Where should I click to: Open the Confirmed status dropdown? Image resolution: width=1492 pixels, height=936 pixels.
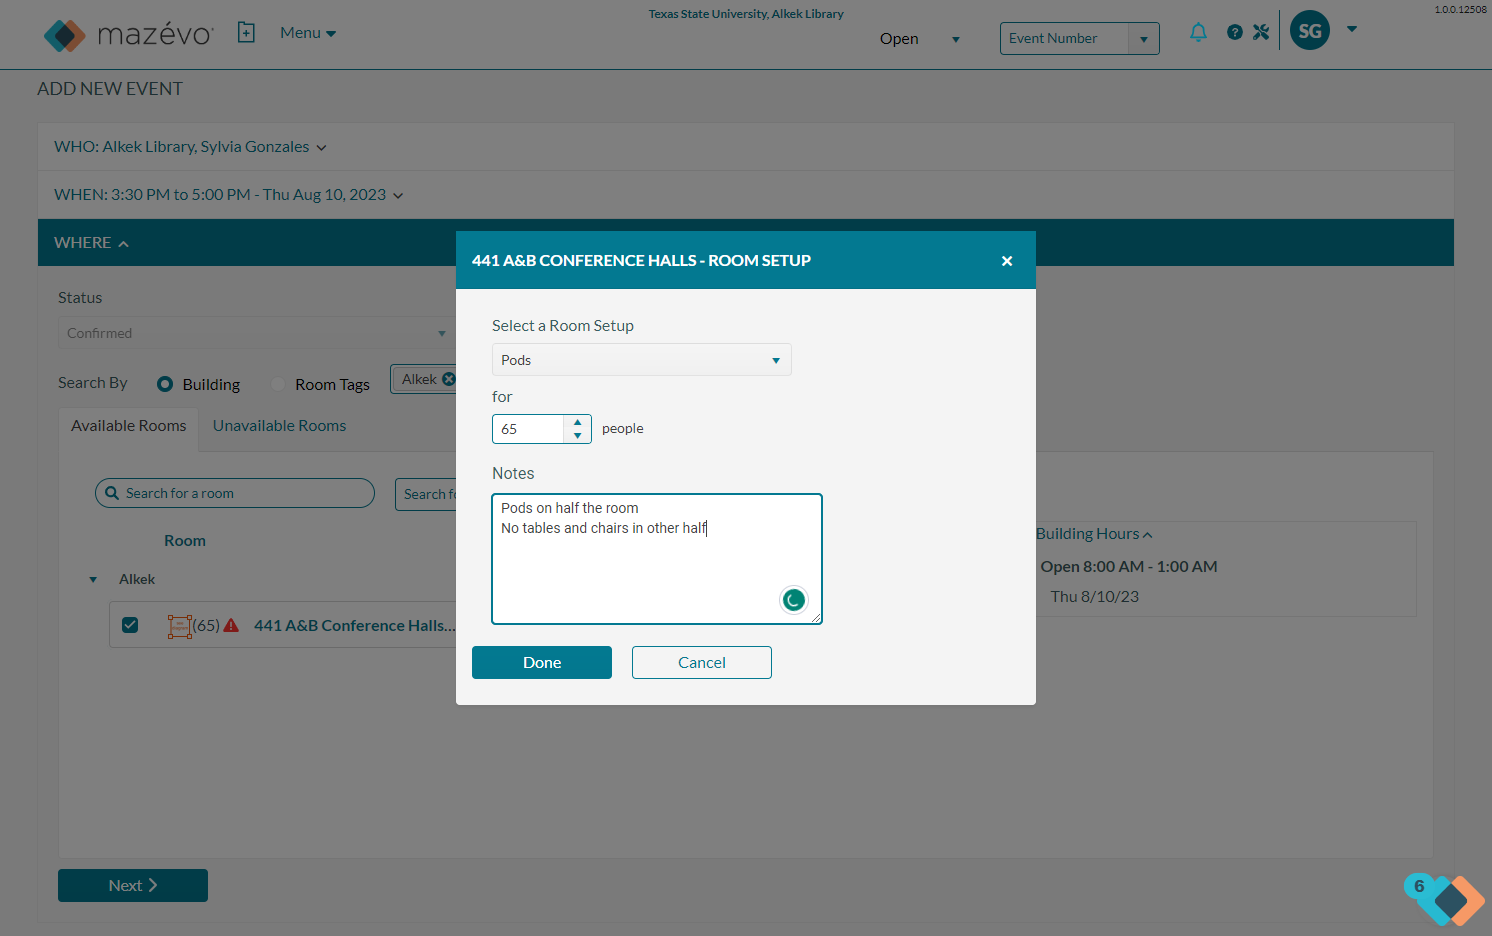coord(255,333)
